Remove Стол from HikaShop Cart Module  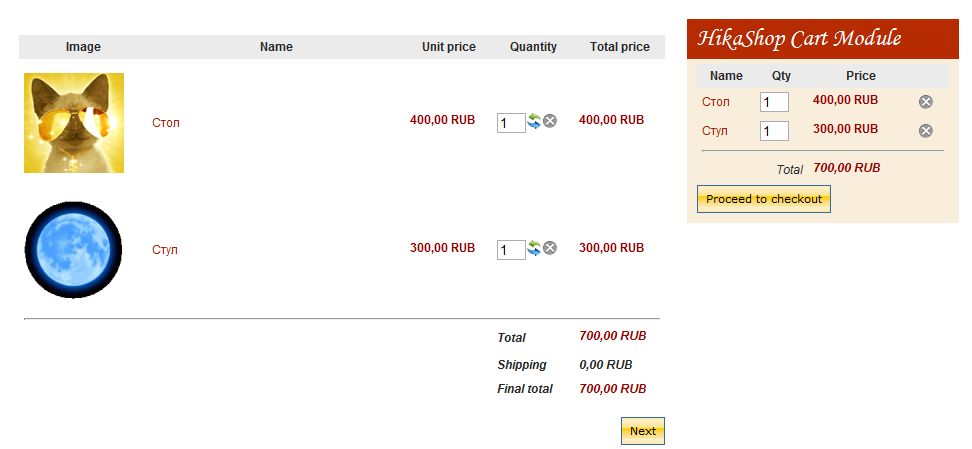coord(926,102)
